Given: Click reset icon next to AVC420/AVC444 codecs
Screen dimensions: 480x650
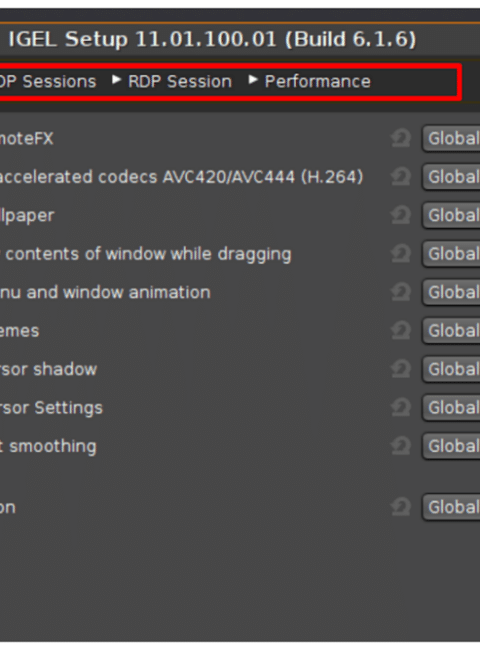Looking at the screenshot, I should [401, 177].
